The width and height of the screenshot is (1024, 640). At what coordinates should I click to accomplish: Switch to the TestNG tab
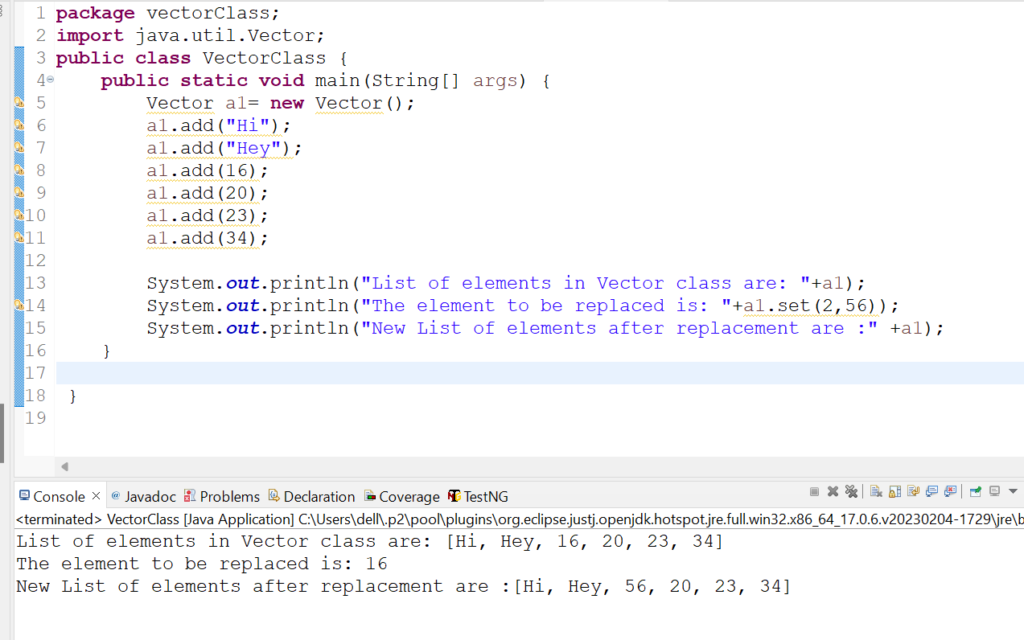(x=478, y=496)
